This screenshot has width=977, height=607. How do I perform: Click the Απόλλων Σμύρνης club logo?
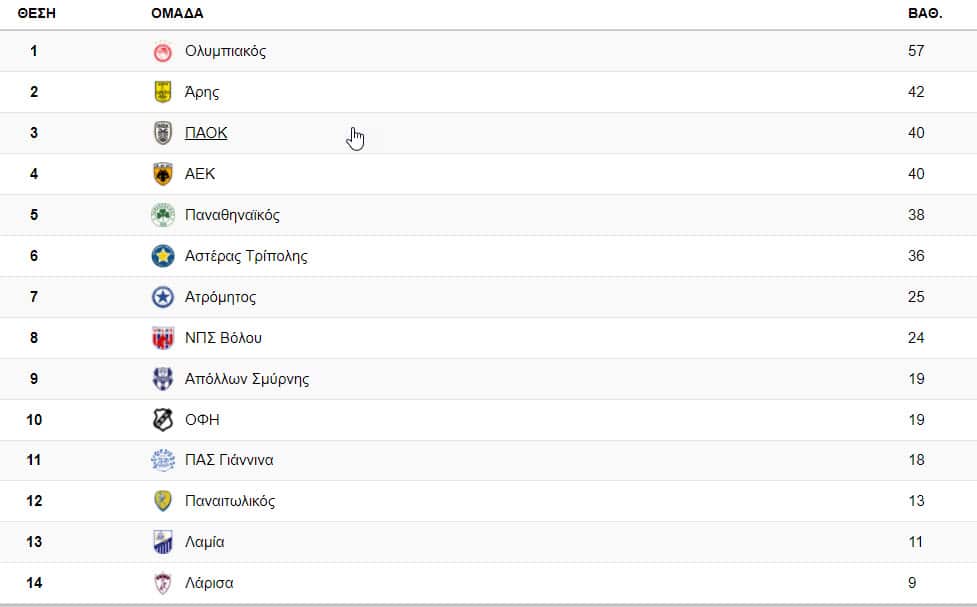click(162, 379)
